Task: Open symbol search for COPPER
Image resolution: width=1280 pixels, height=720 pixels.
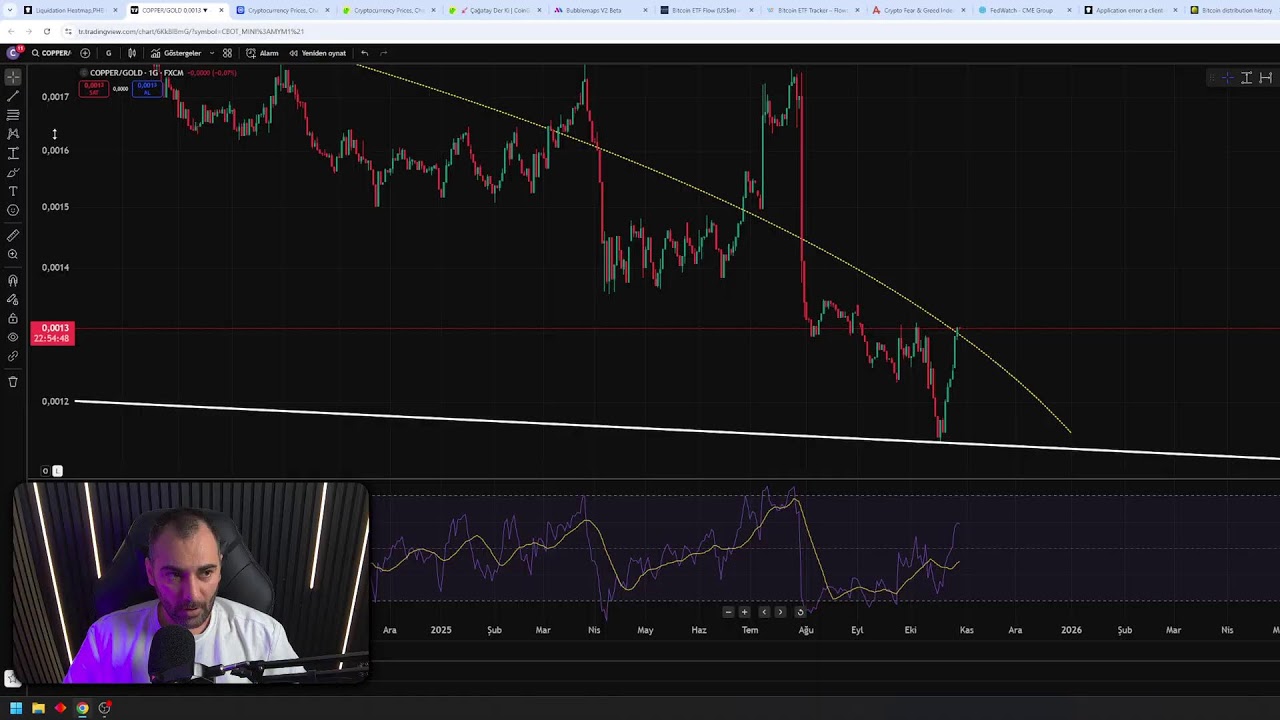Action: click(x=51, y=53)
